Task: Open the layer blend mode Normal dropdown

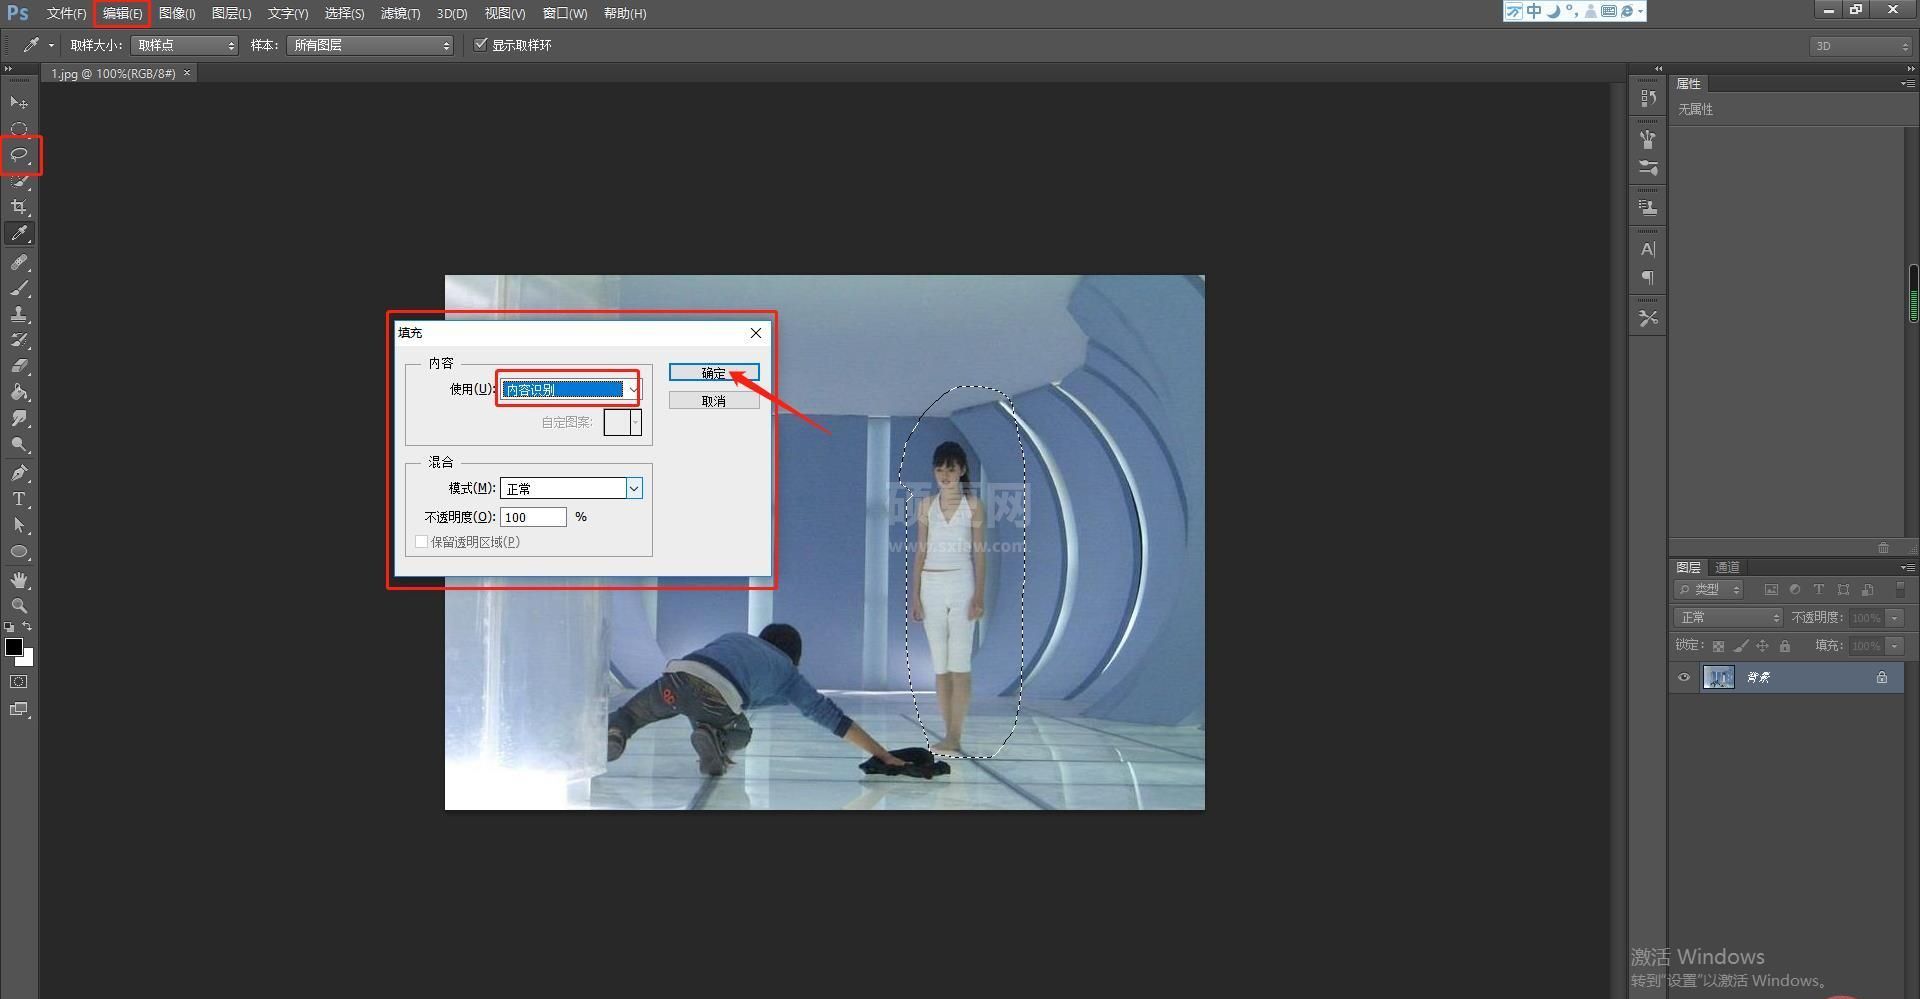Action: coord(1728,618)
